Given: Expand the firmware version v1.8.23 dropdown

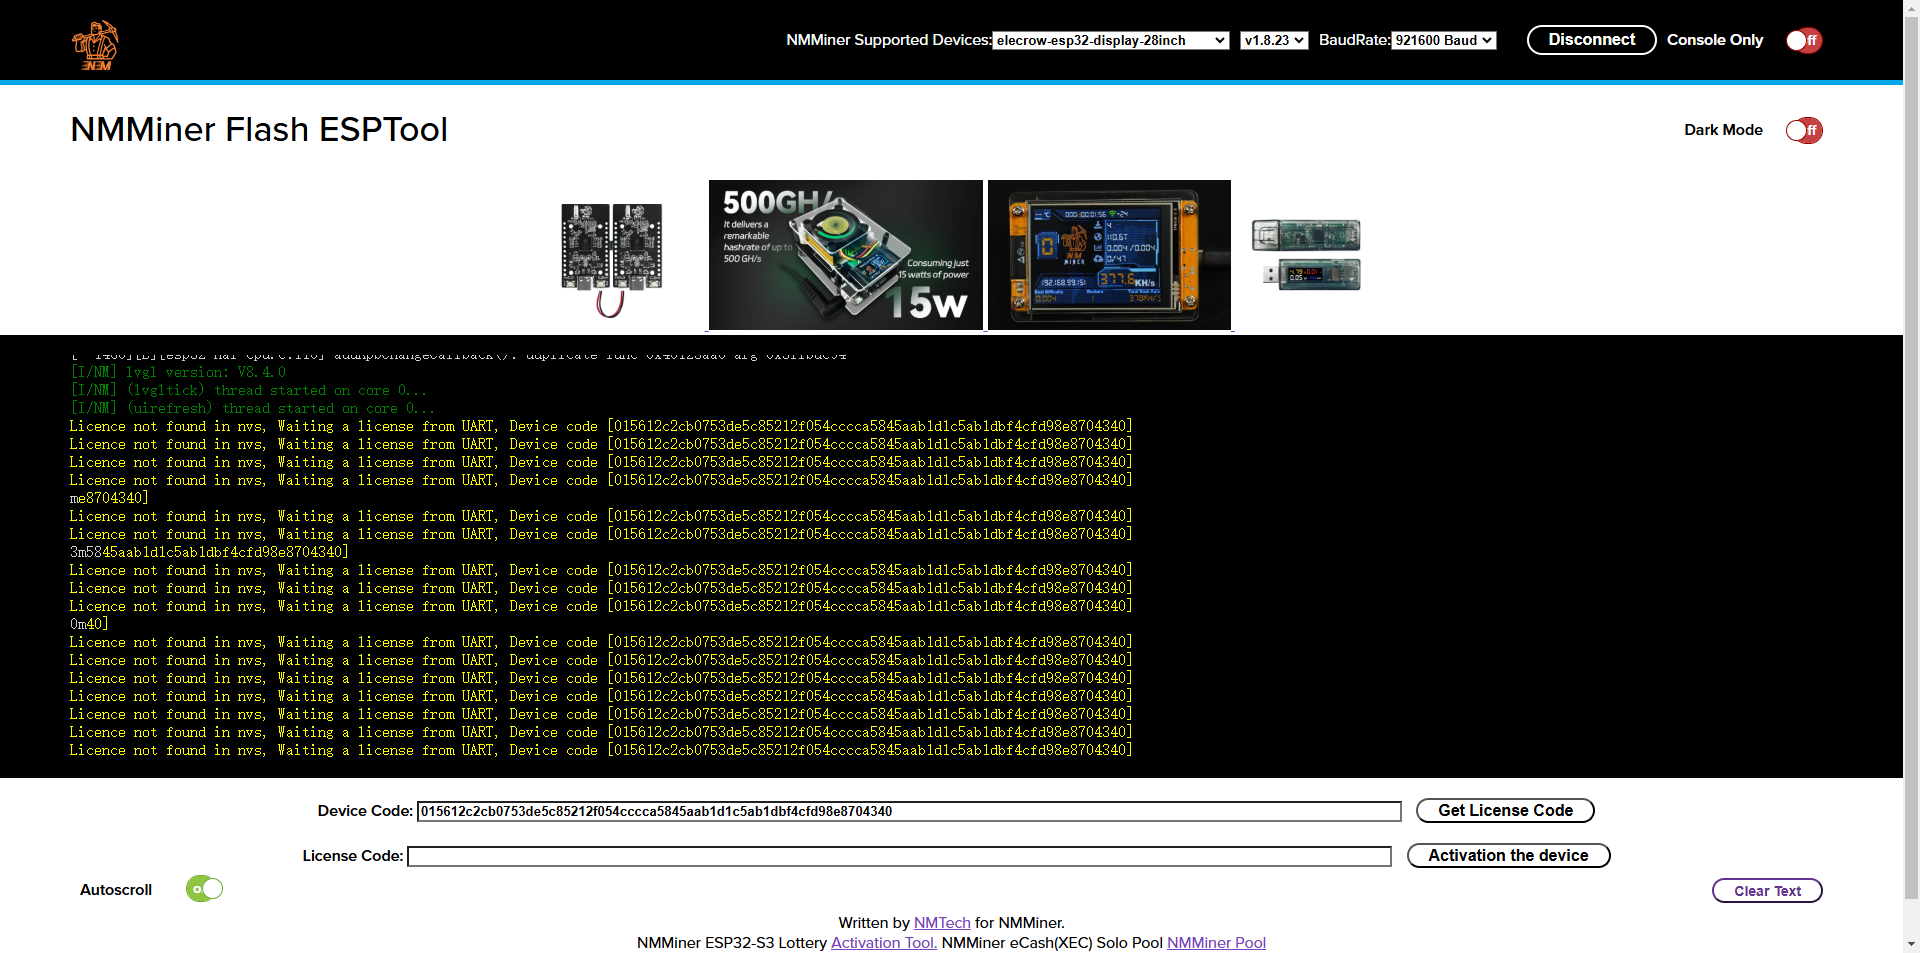Looking at the screenshot, I should 1273,41.
